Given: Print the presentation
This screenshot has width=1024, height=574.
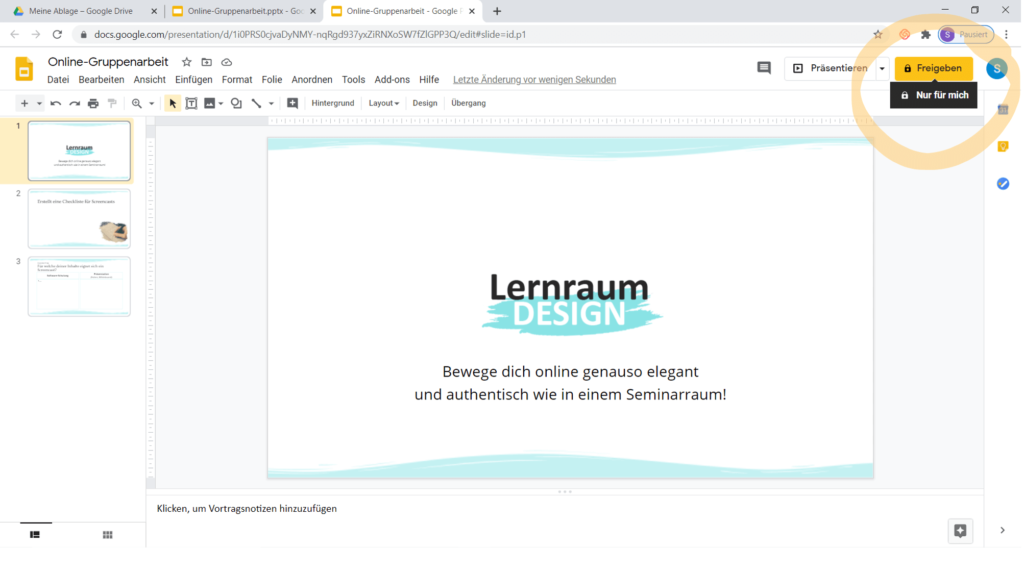Looking at the screenshot, I should 93,103.
